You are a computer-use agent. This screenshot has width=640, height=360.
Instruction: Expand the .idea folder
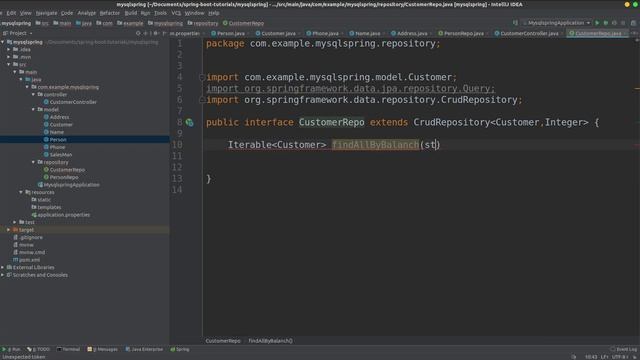(x=9, y=49)
